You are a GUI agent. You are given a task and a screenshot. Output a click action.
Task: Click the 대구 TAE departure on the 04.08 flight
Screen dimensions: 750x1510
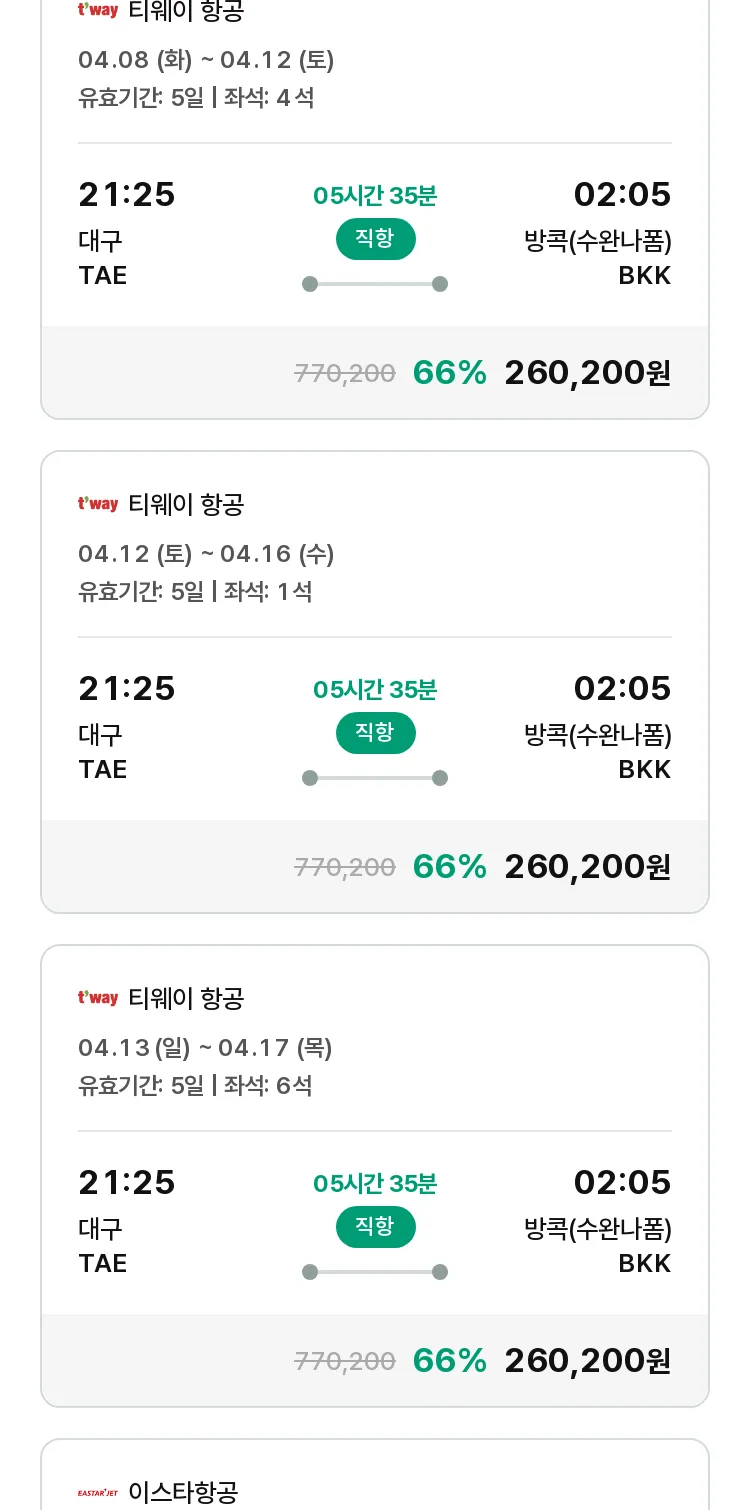click(x=102, y=257)
